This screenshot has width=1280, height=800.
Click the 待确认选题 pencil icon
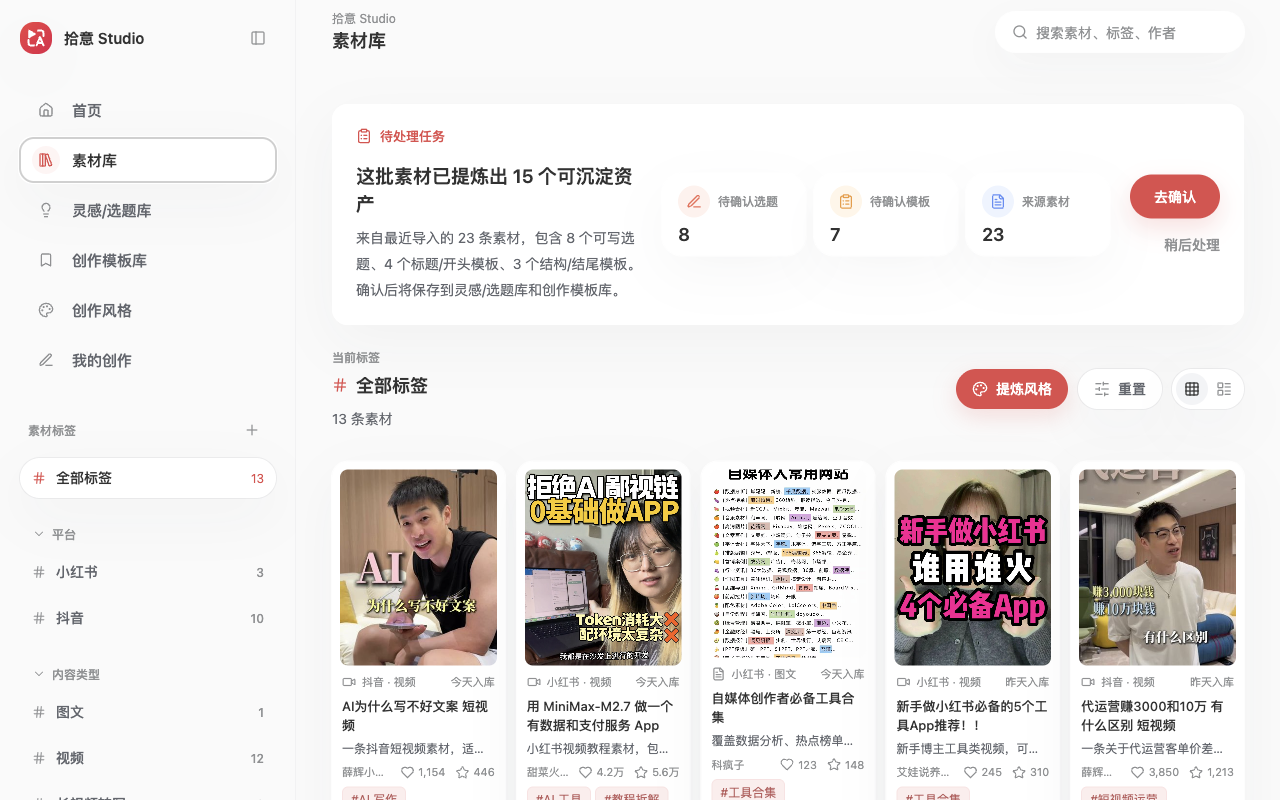(x=694, y=201)
